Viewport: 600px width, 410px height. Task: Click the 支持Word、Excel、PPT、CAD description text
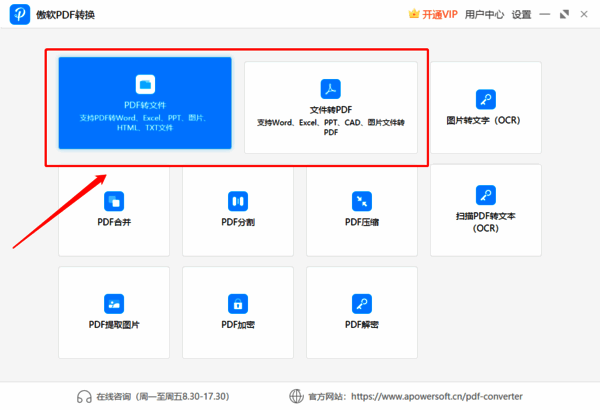331,127
